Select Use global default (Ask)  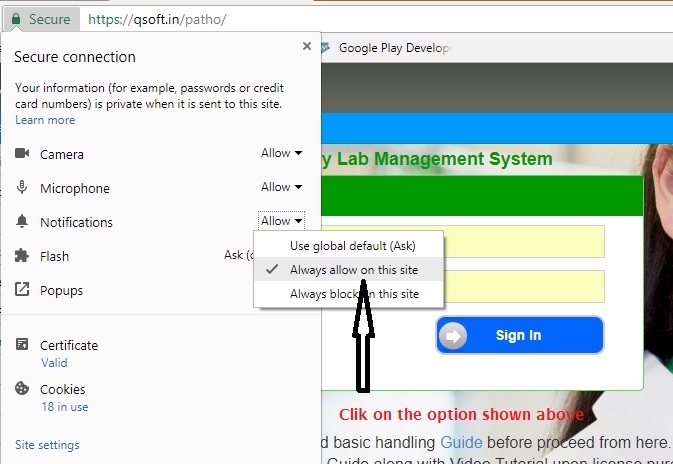coord(352,246)
